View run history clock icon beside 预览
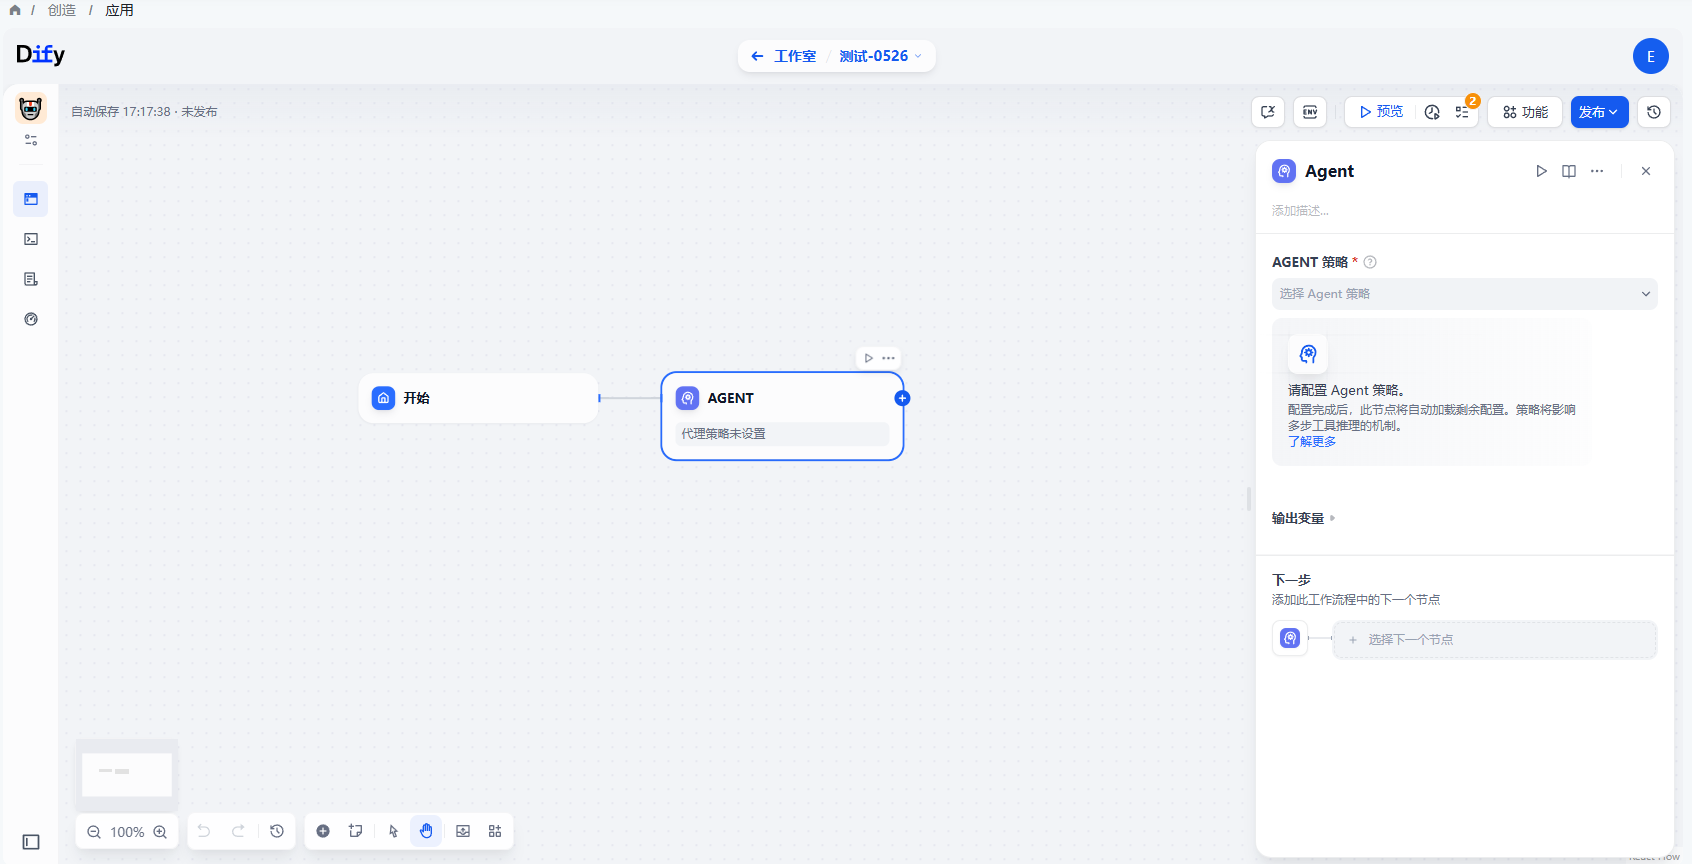Image resolution: width=1692 pixels, height=864 pixels. tap(1432, 112)
